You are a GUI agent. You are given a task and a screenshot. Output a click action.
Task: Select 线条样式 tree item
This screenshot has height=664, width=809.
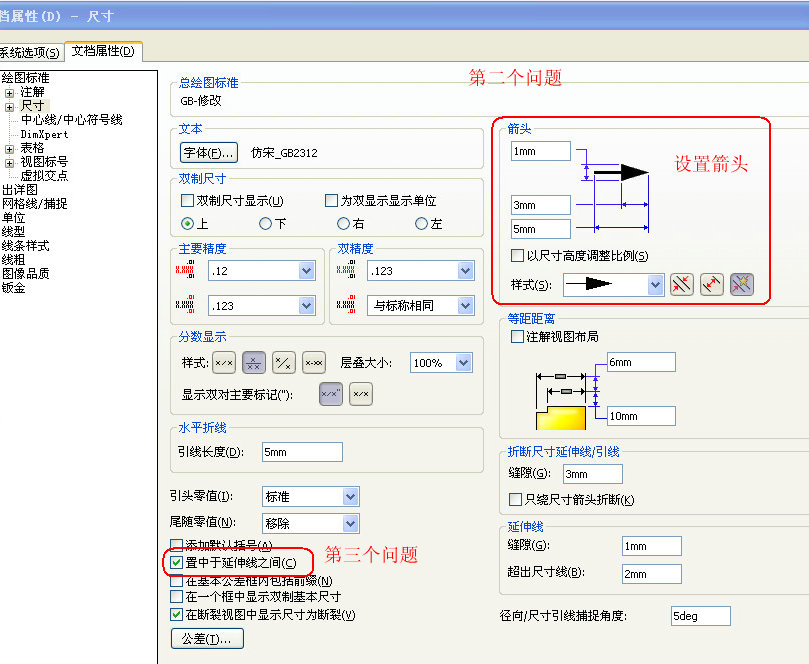point(26,245)
